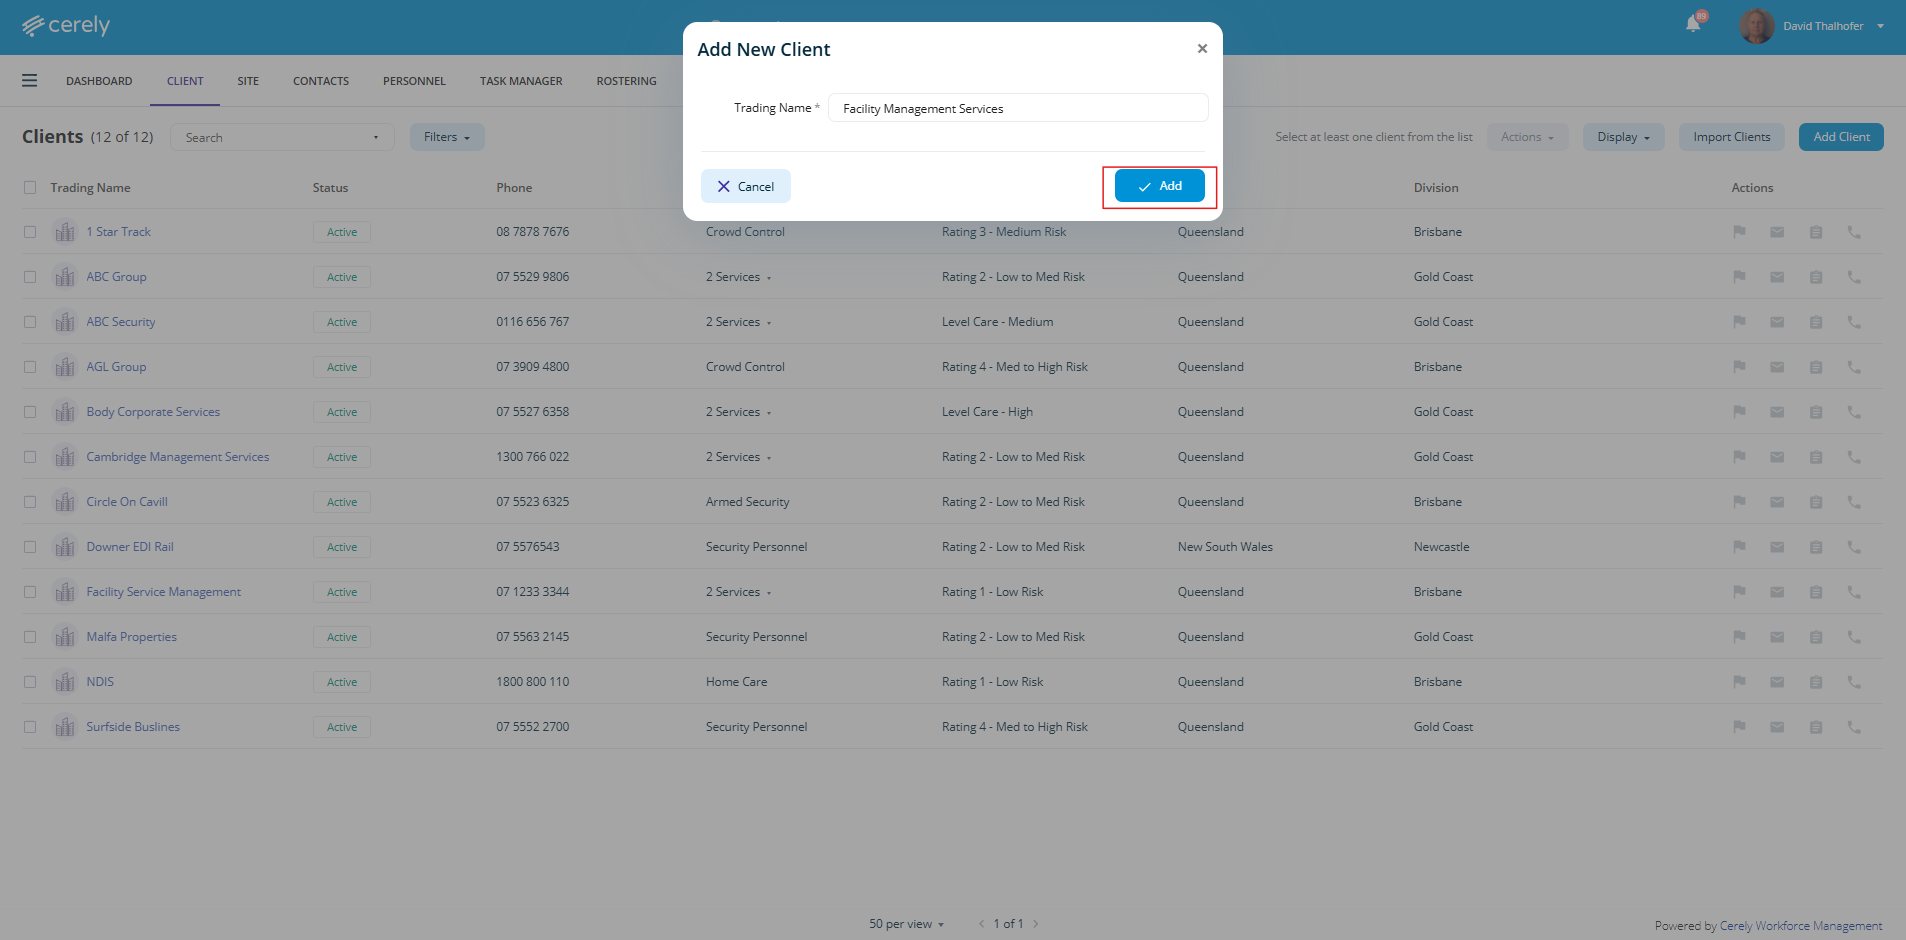Screen dimensions: 1906x940
Task: Click the email icon for Circle On Cavill
Action: [x=1777, y=502]
